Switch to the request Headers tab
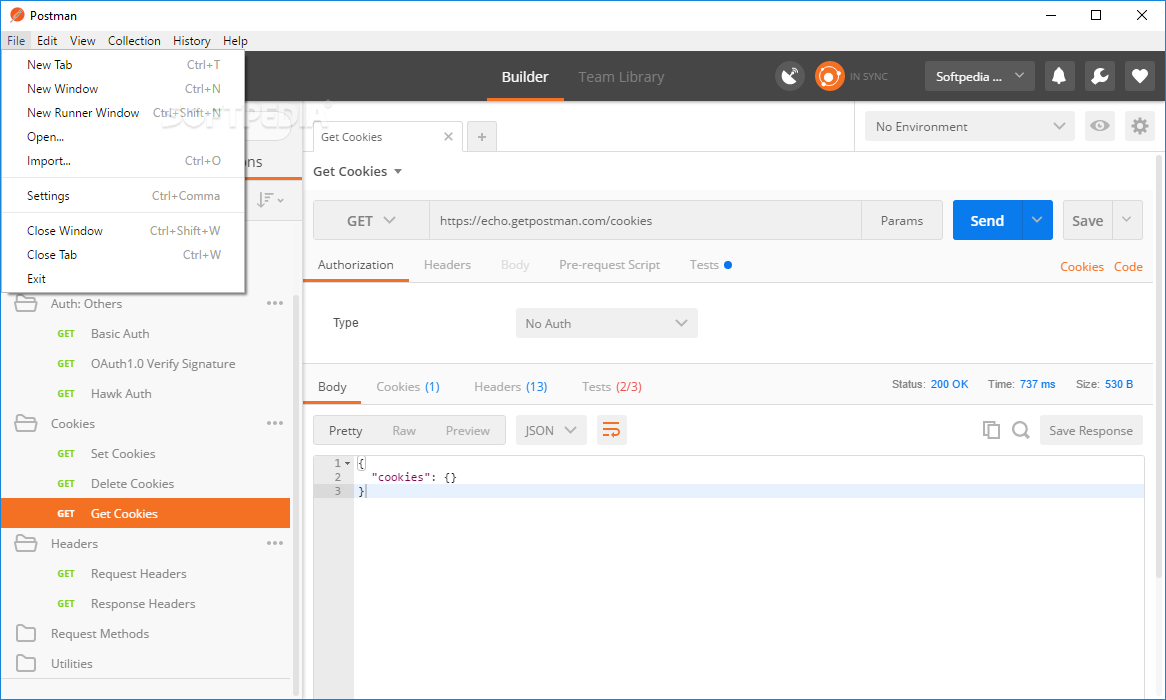Viewport: 1166px width, 700px height. 447,265
